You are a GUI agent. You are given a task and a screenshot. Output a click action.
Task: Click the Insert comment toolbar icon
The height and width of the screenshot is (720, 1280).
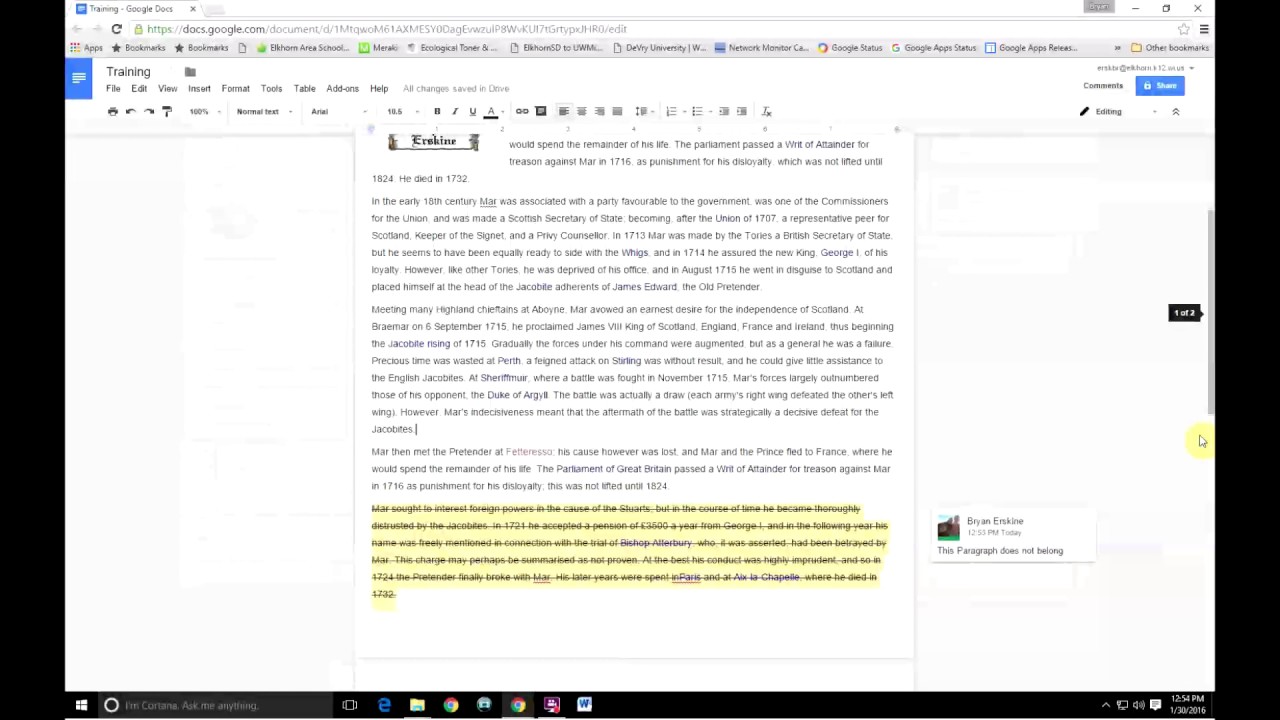coord(541,111)
